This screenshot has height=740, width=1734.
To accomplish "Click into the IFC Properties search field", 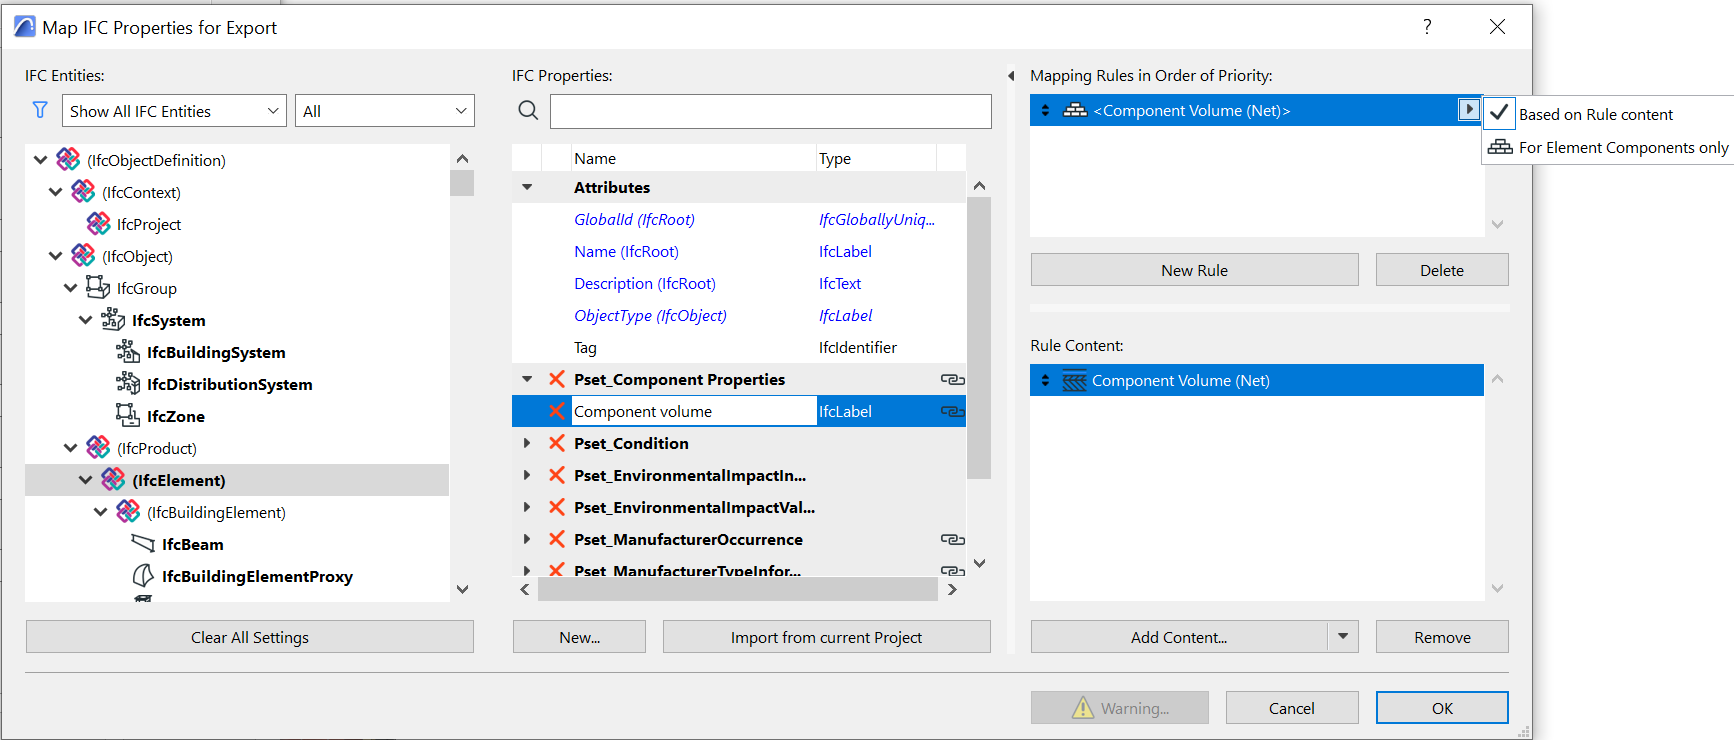I will 770,111.
